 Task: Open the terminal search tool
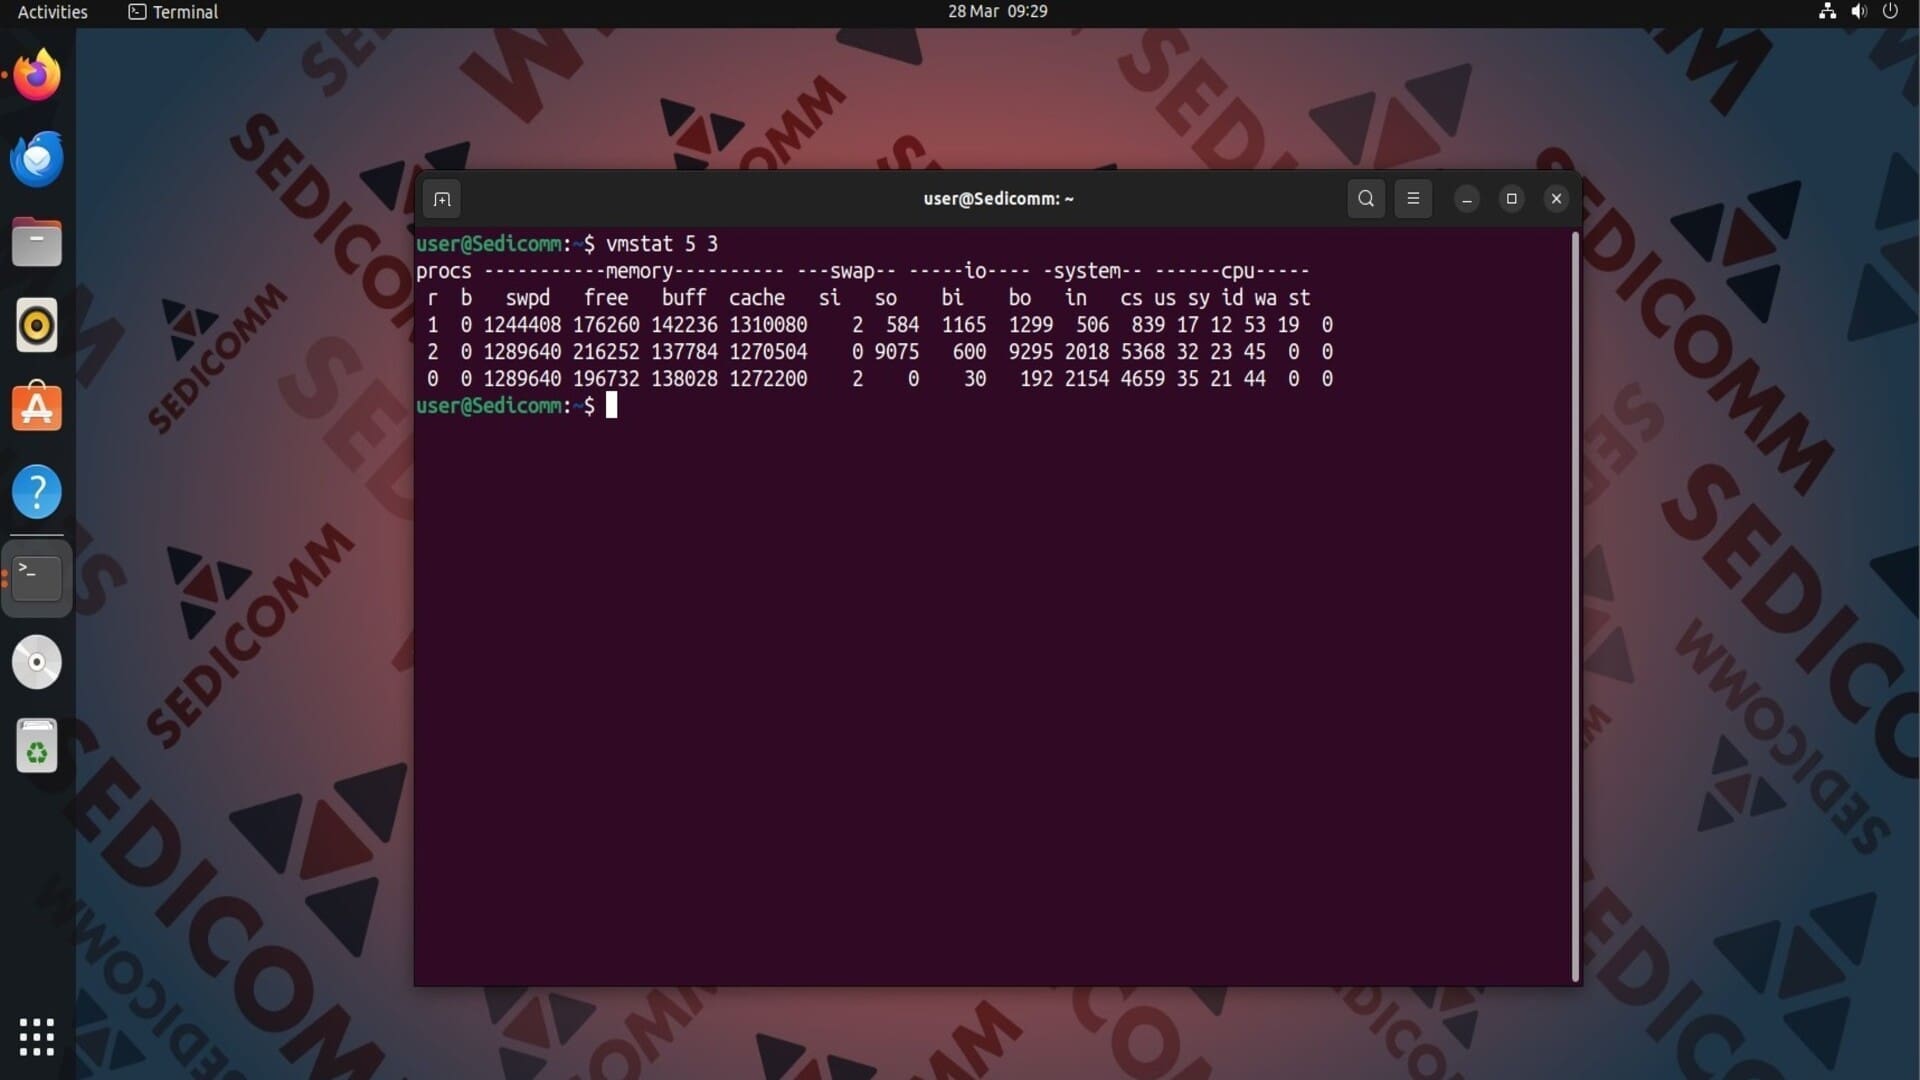(1366, 199)
